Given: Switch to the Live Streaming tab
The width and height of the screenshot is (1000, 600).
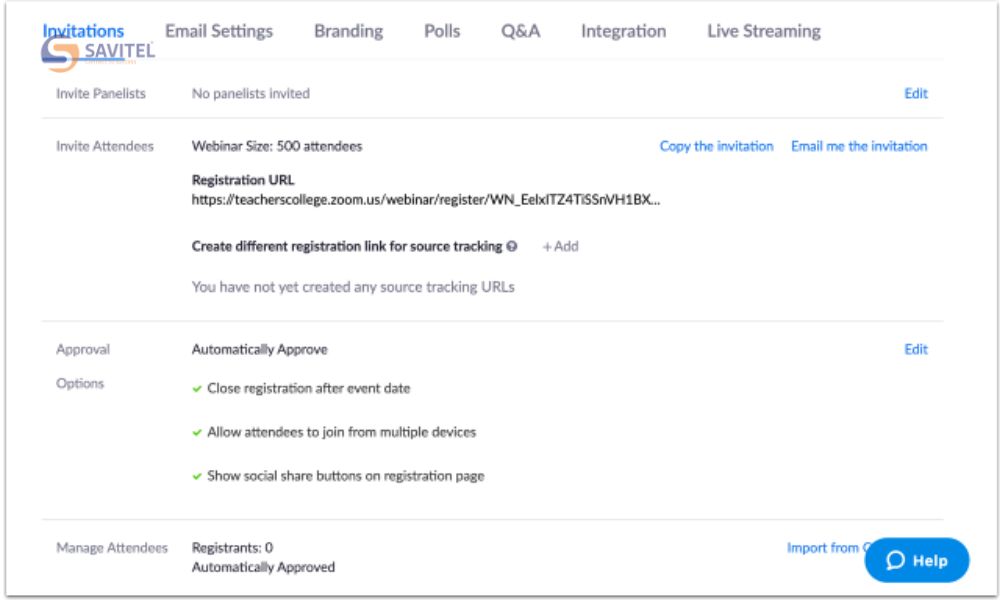Looking at the screenshot, I should tap(763, 31).
